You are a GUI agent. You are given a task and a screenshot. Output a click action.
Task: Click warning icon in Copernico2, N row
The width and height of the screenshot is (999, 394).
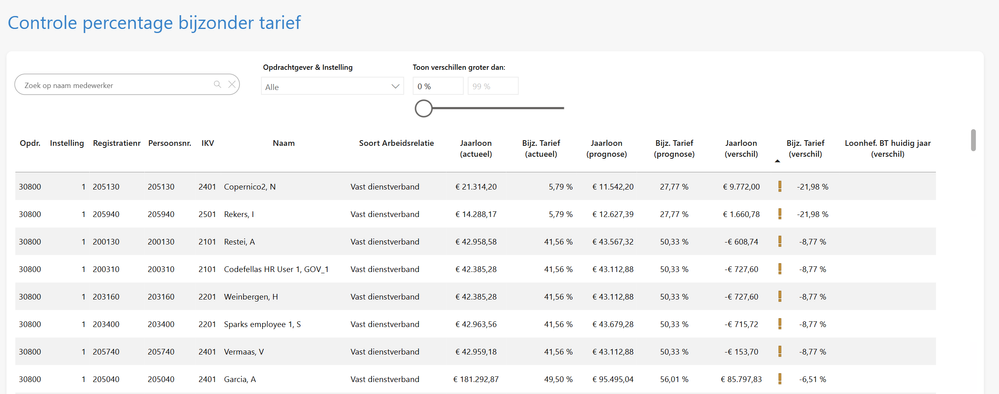[x=779, y=186]
